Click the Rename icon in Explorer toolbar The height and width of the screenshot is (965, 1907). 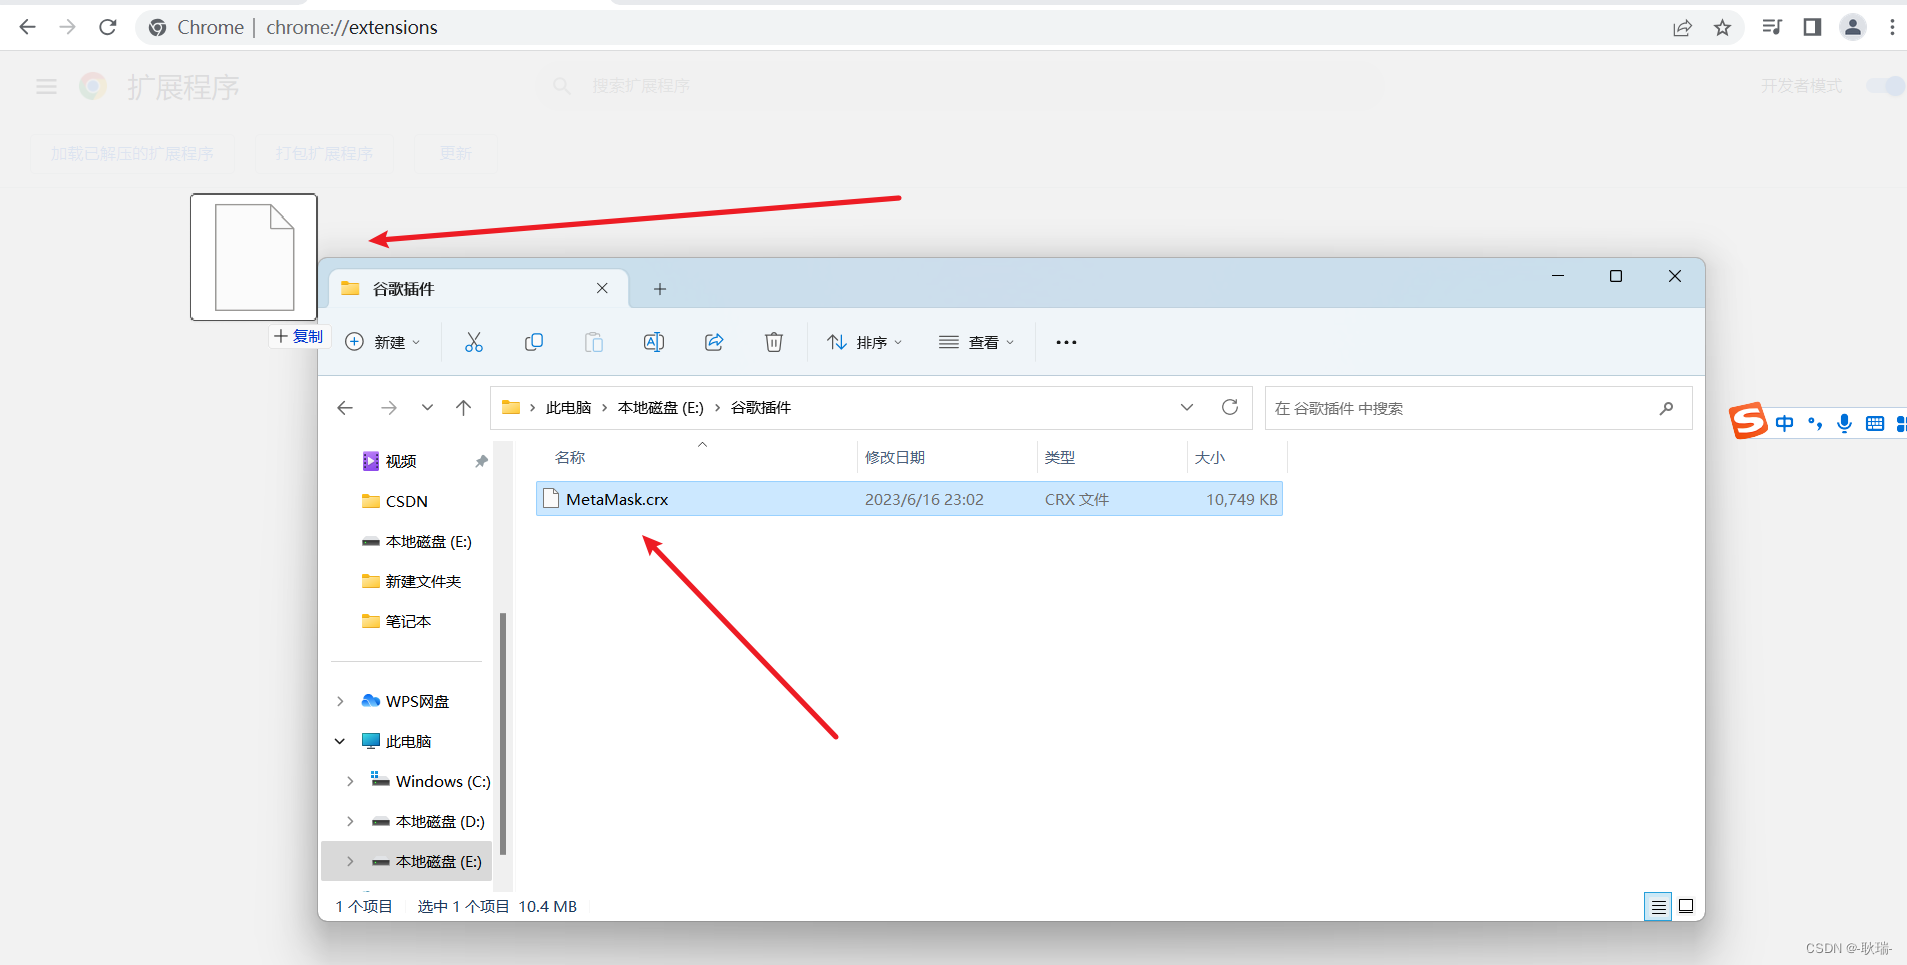(x=654, y=342)
